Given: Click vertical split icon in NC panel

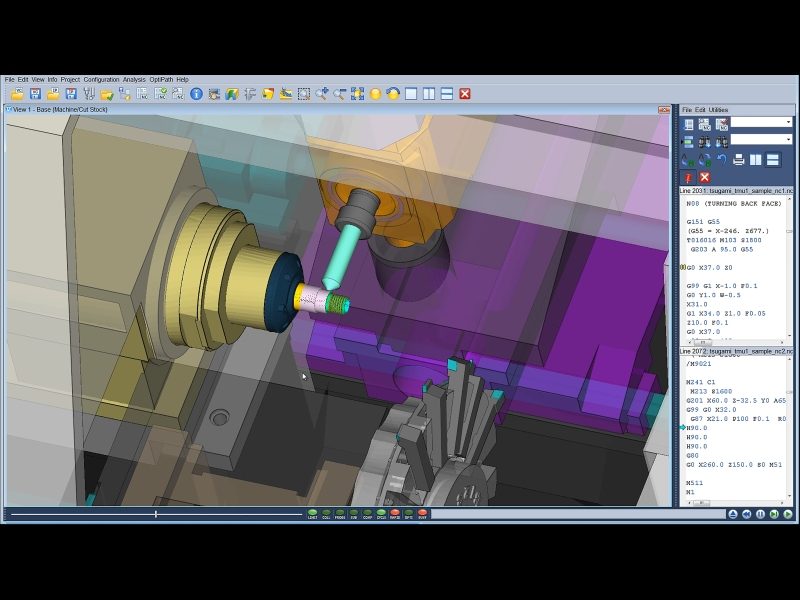Looking at the screenshot, I should (756, 160).
